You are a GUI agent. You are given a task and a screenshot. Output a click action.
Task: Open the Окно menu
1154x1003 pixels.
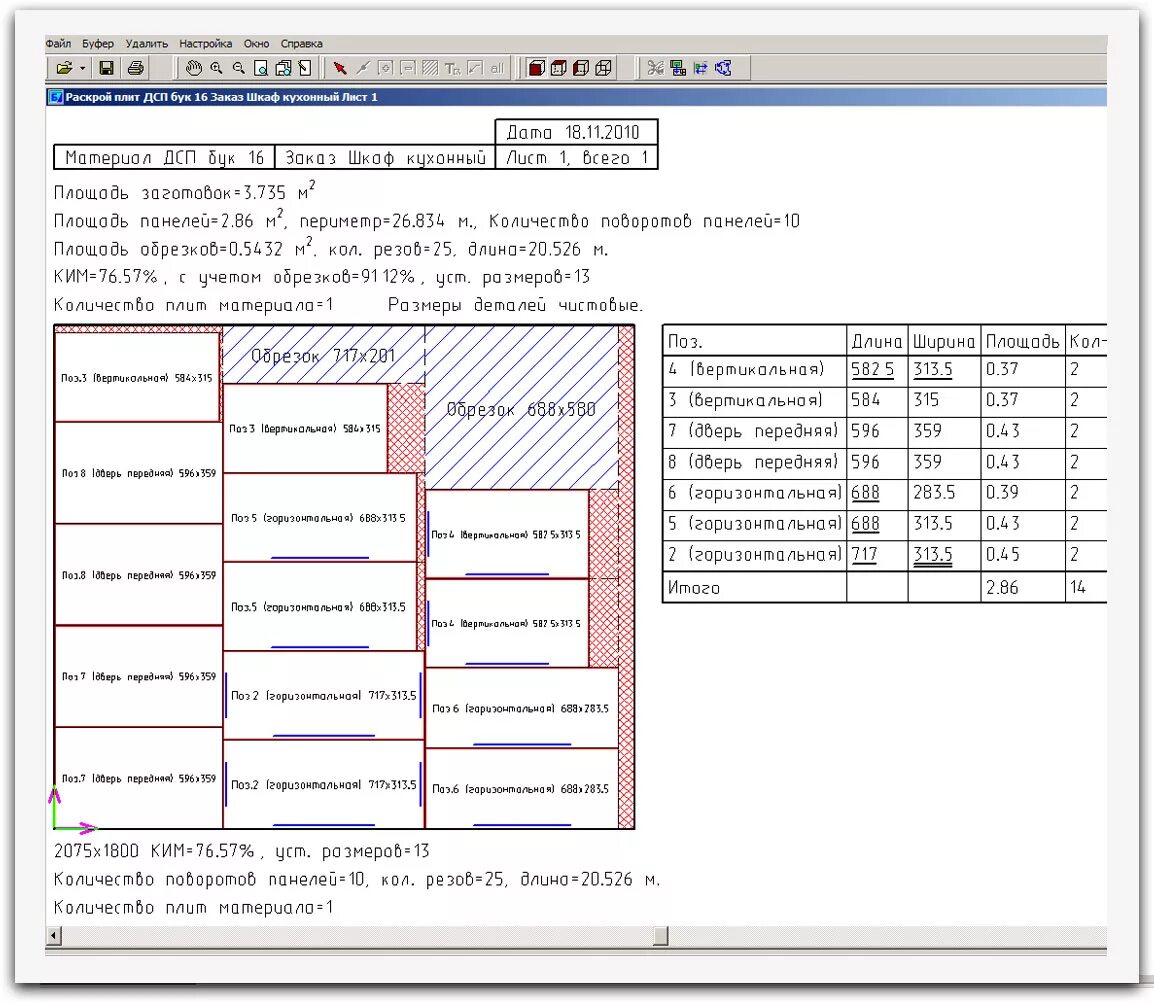click(x=256, y=43)
